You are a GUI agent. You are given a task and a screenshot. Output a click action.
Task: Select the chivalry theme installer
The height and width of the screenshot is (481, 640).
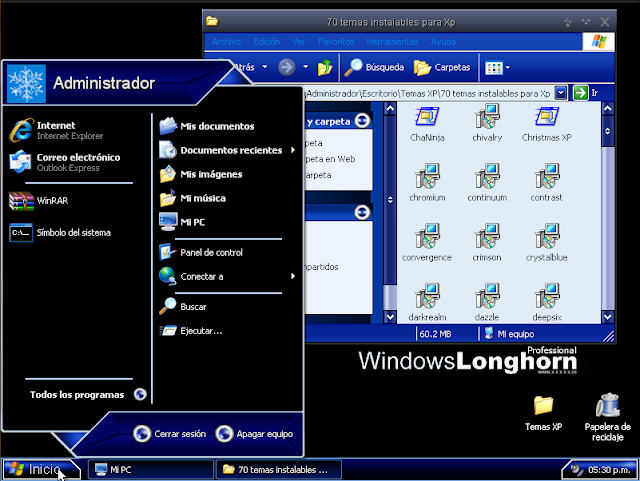pos(487,123)
